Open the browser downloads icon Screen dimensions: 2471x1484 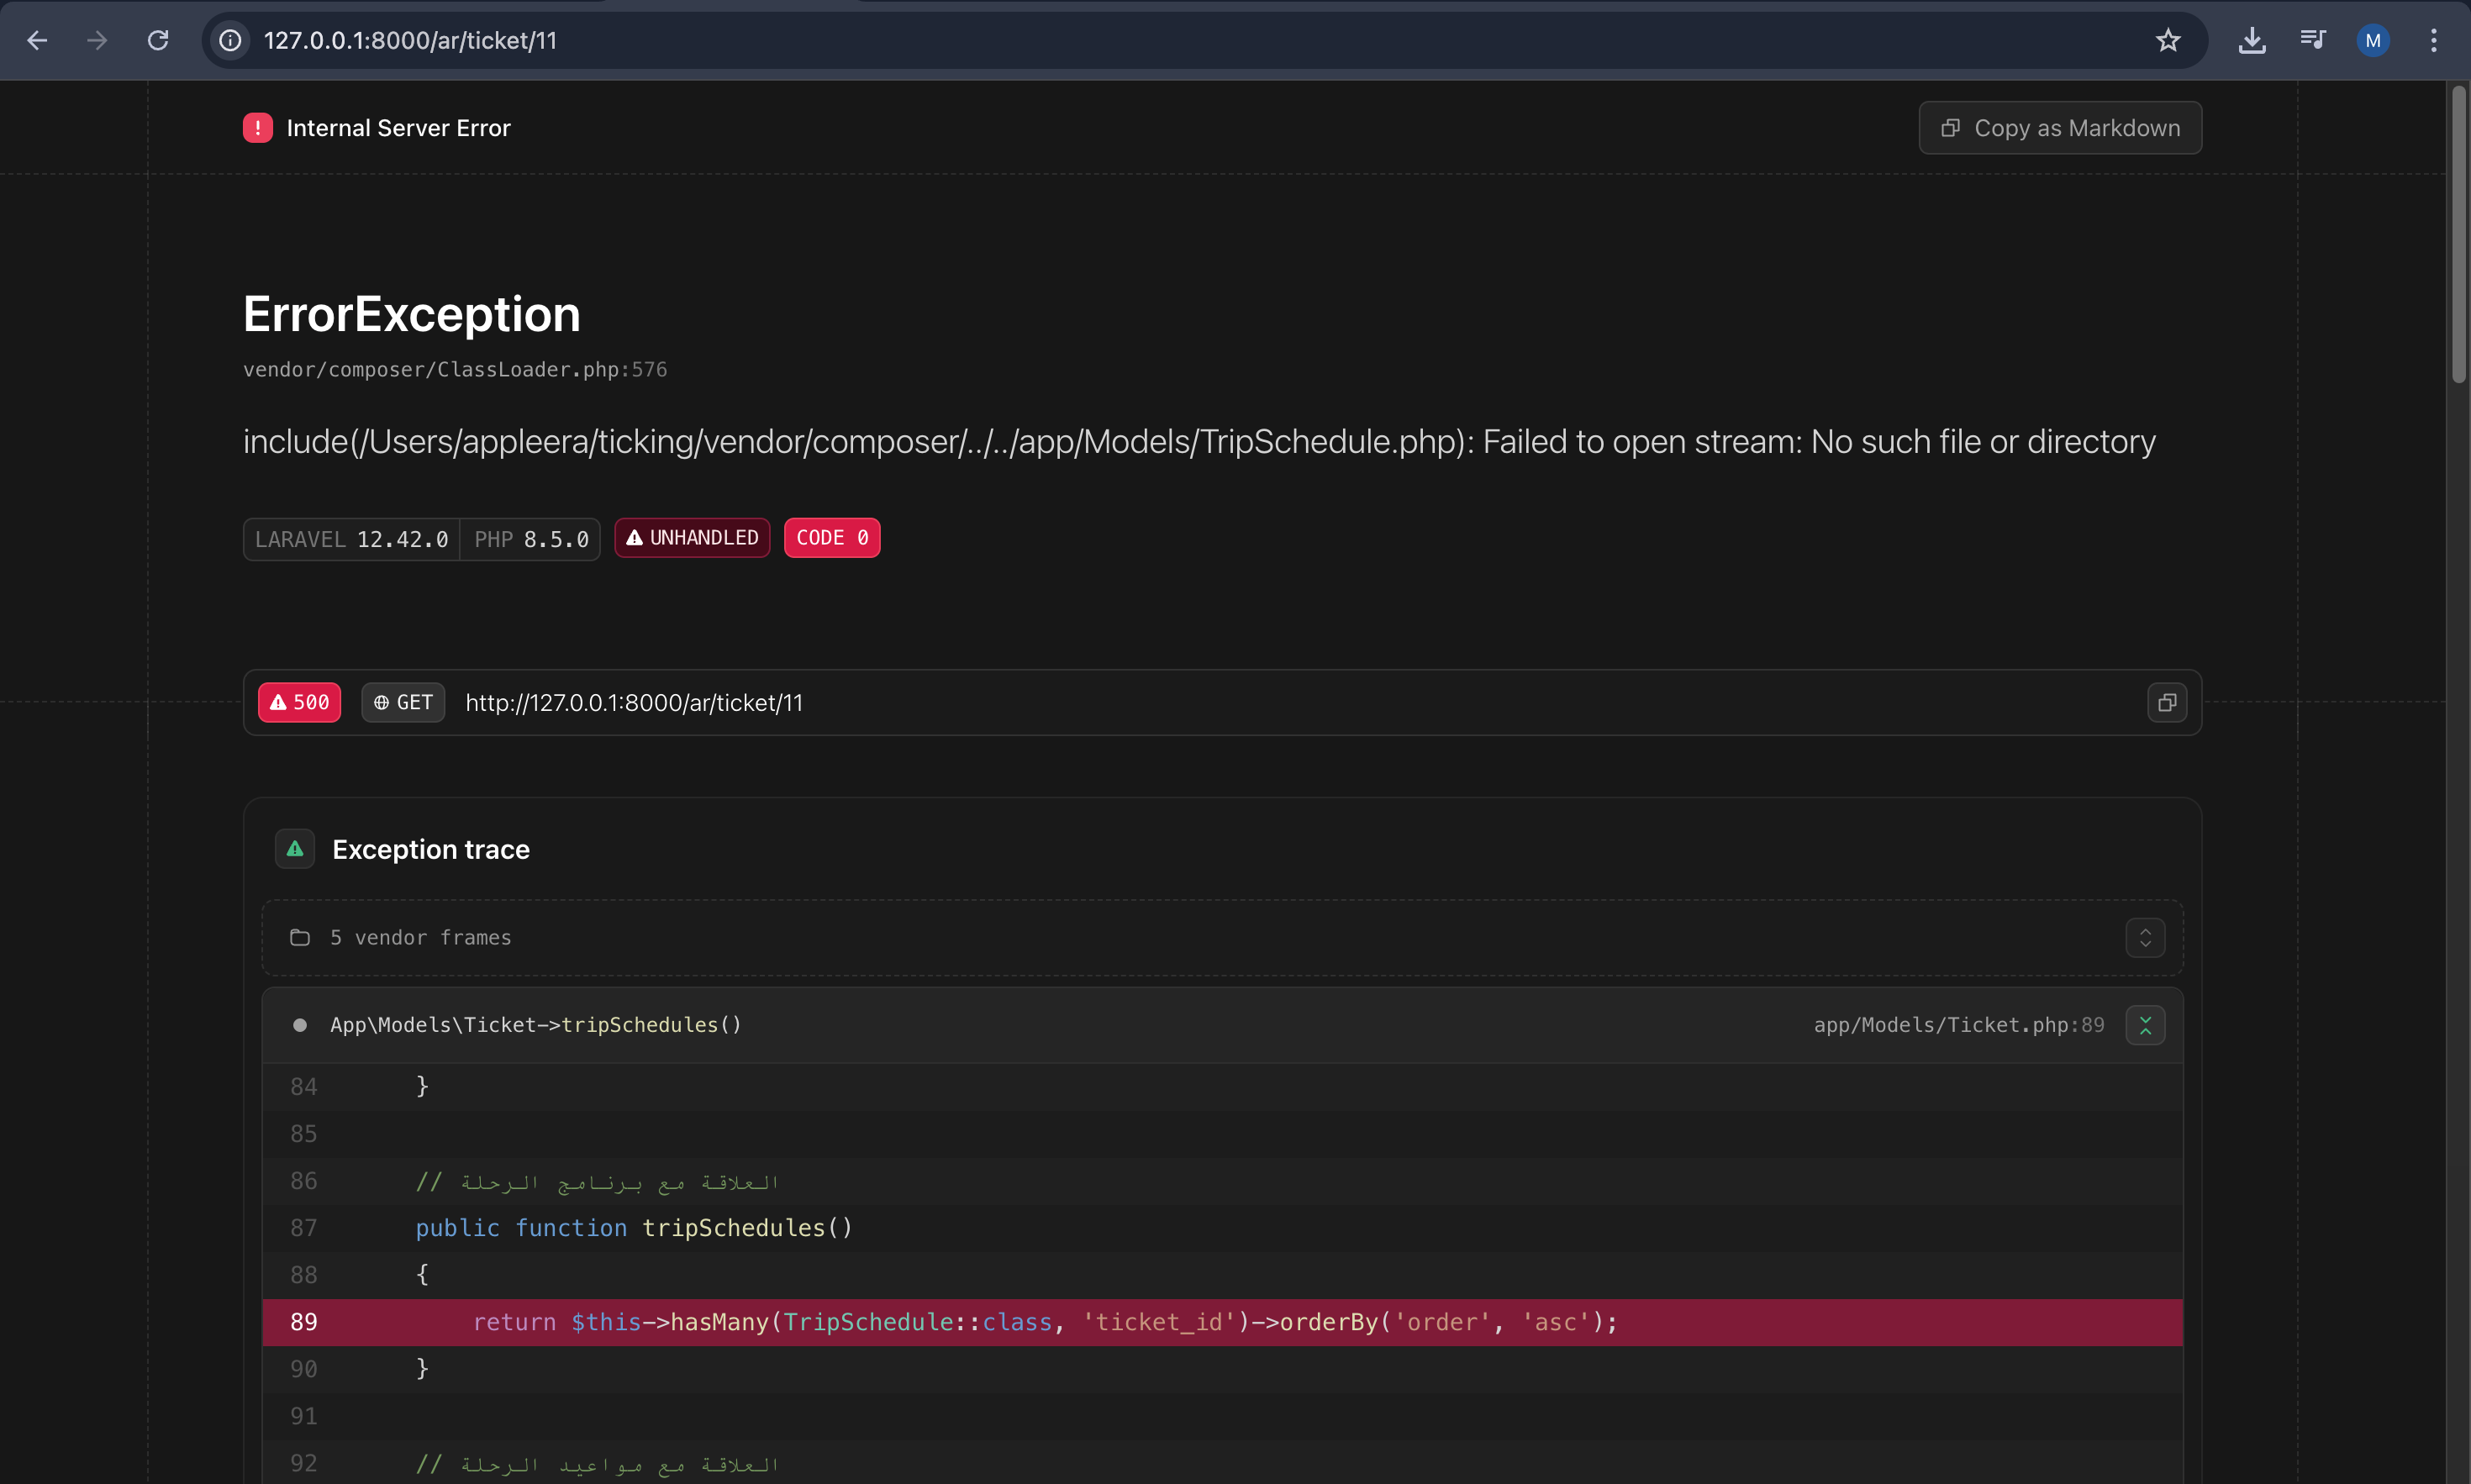point(2252,40)
